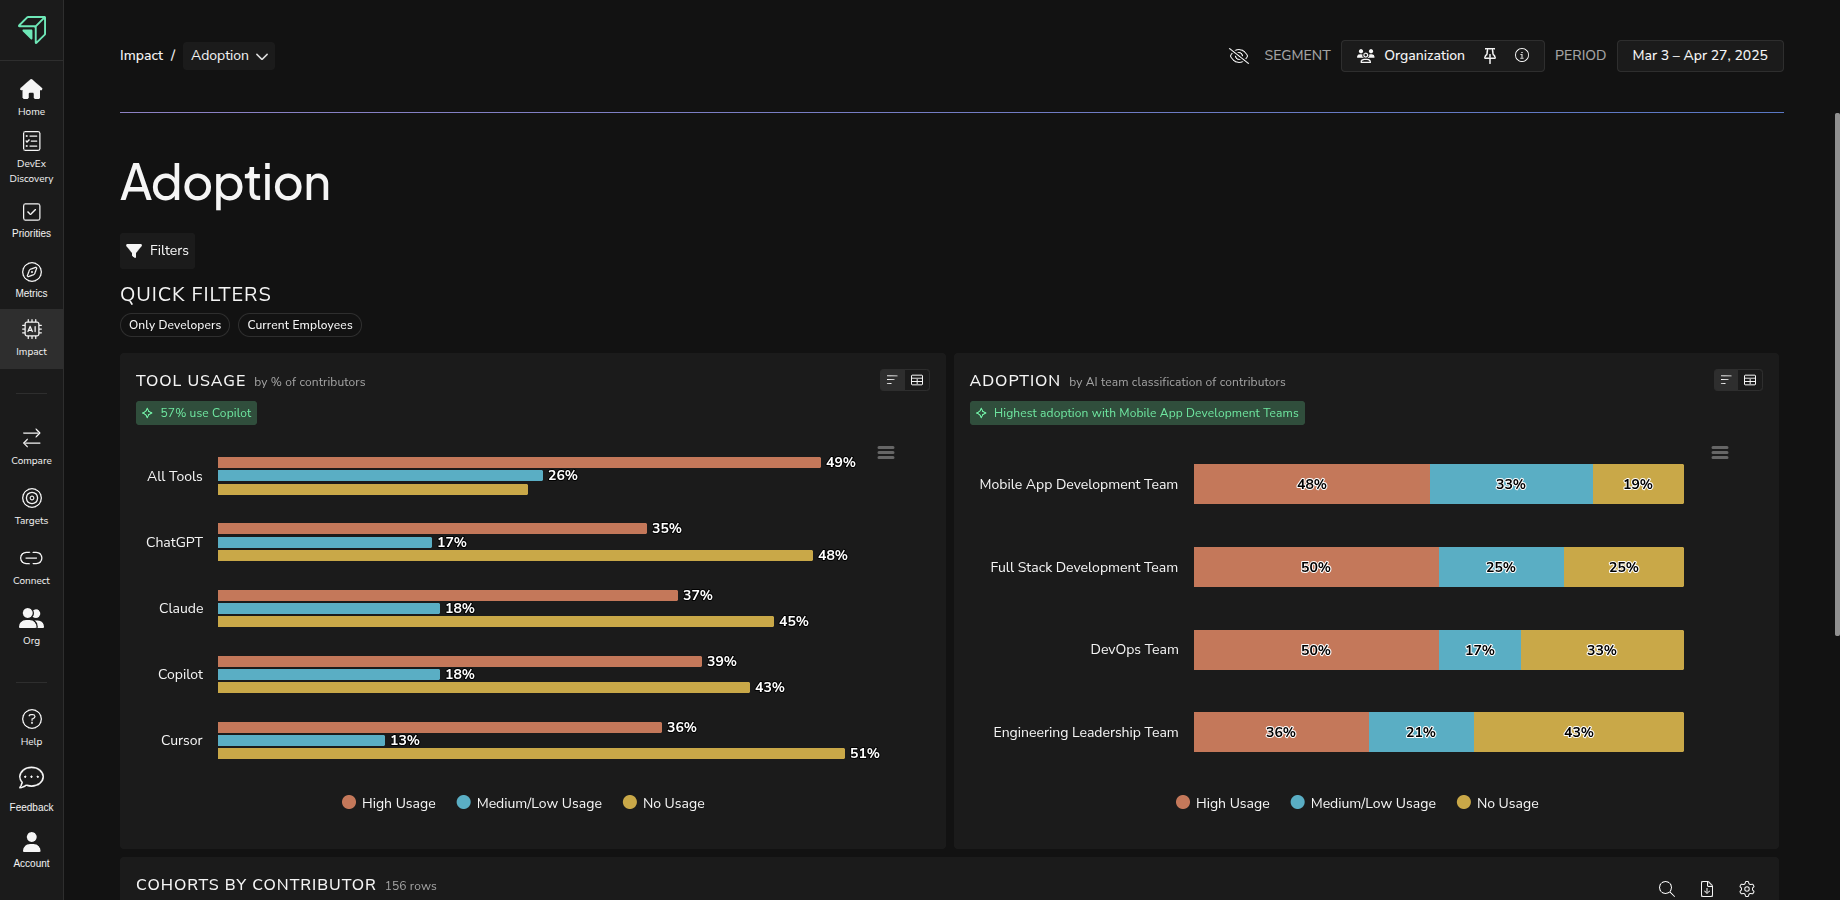Click the app logo in sidebar
Image resolution: width=1840 pixels, height=900 pixels.
point(32,30)
